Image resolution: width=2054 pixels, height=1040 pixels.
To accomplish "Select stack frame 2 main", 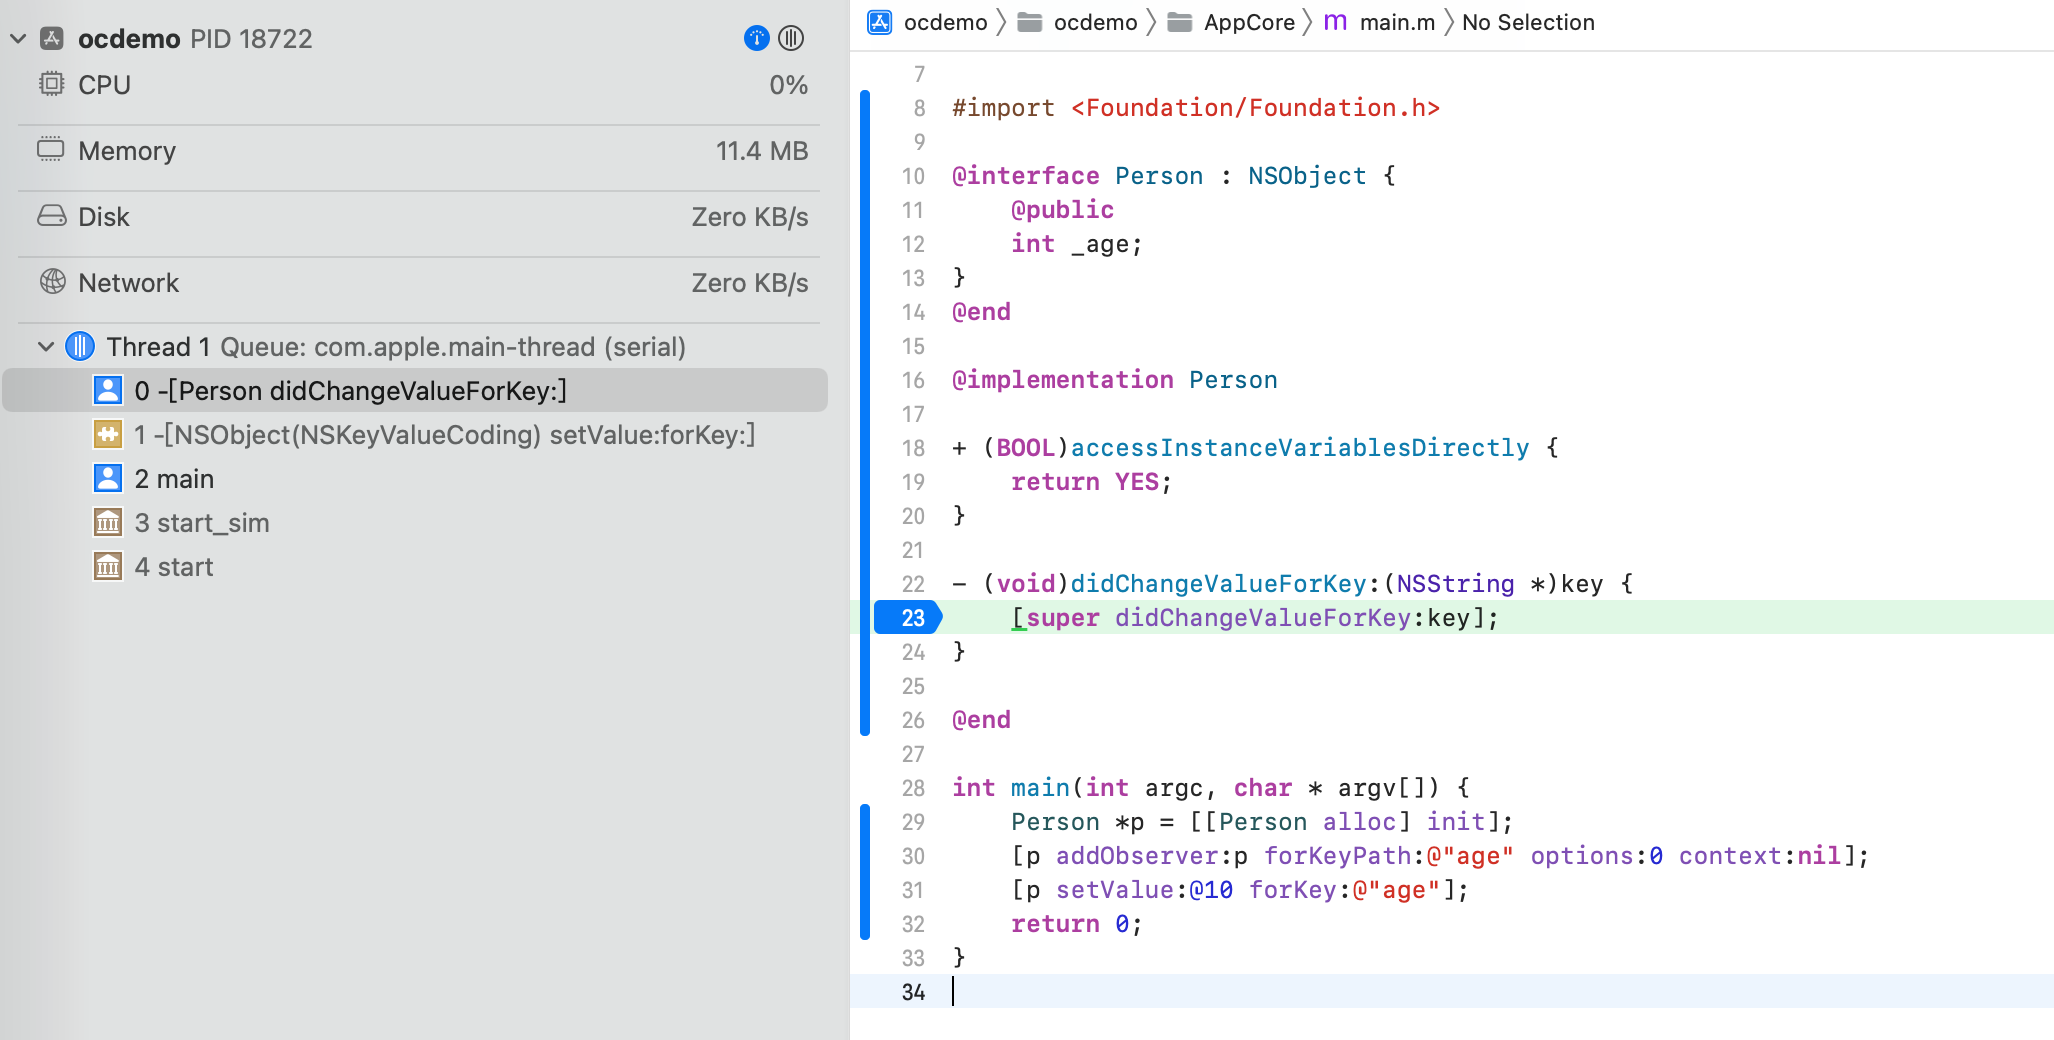I will pyautogui.click(x=415, y=478).
